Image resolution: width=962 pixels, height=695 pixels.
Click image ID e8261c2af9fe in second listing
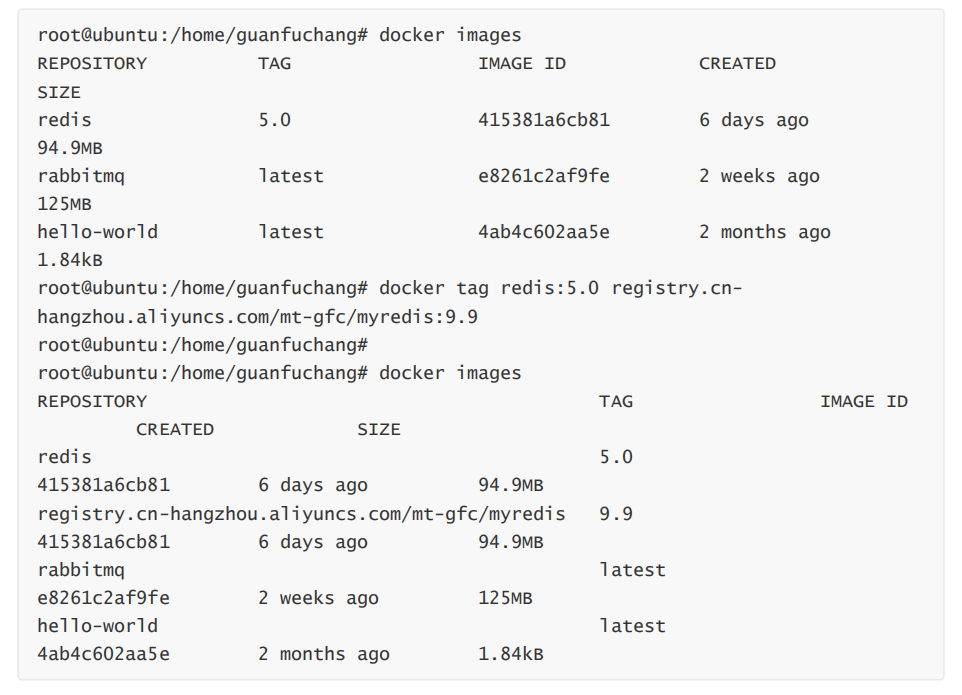coord(103,598)
